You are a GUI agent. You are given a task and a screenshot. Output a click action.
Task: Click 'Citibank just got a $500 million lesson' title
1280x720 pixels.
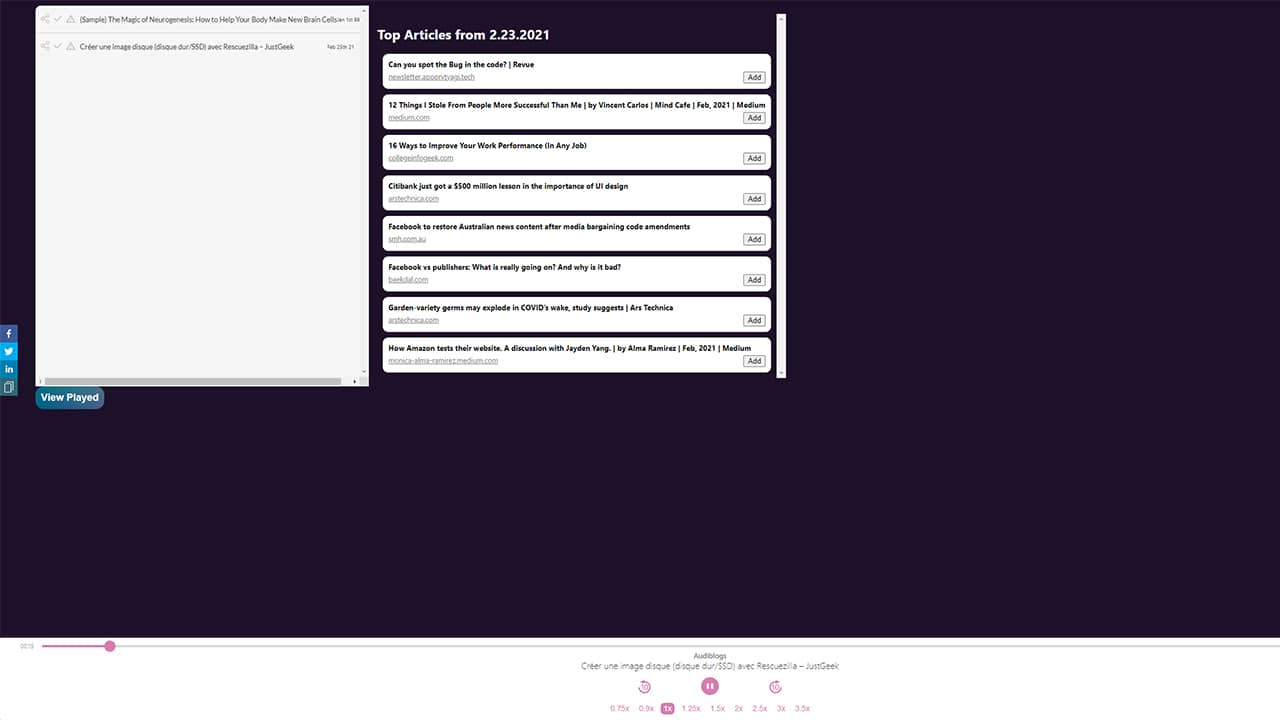tap(508, 186)
